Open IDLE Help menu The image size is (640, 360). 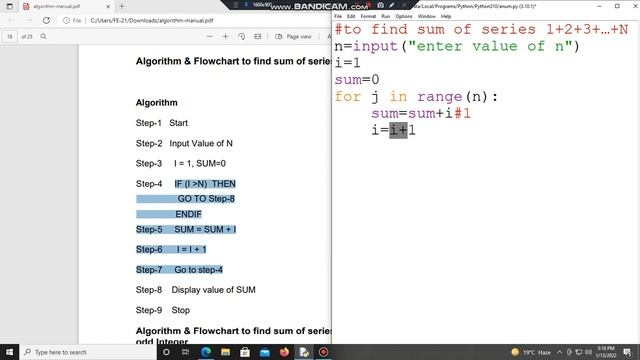tap(446, 16)
